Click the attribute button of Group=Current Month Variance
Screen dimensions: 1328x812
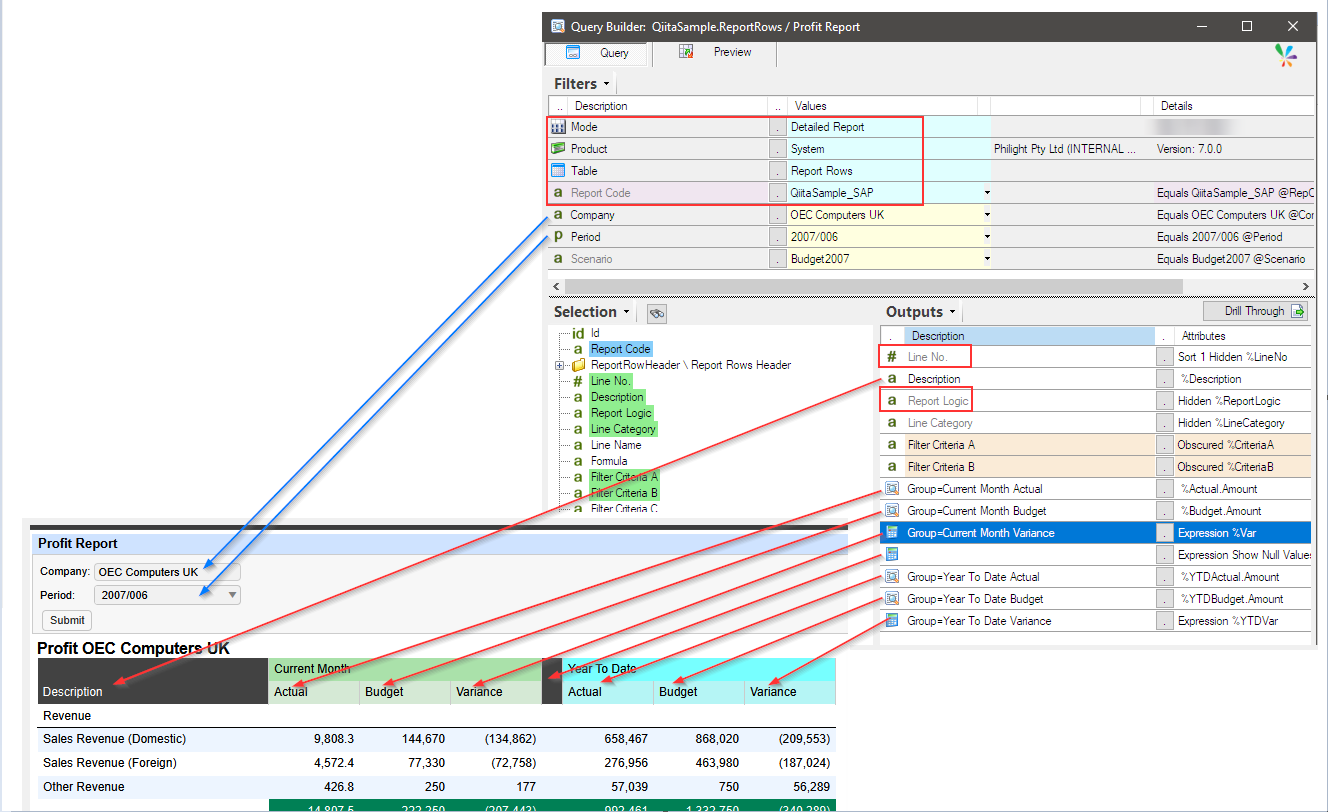pyautogui.click(x=1164, y=533)
